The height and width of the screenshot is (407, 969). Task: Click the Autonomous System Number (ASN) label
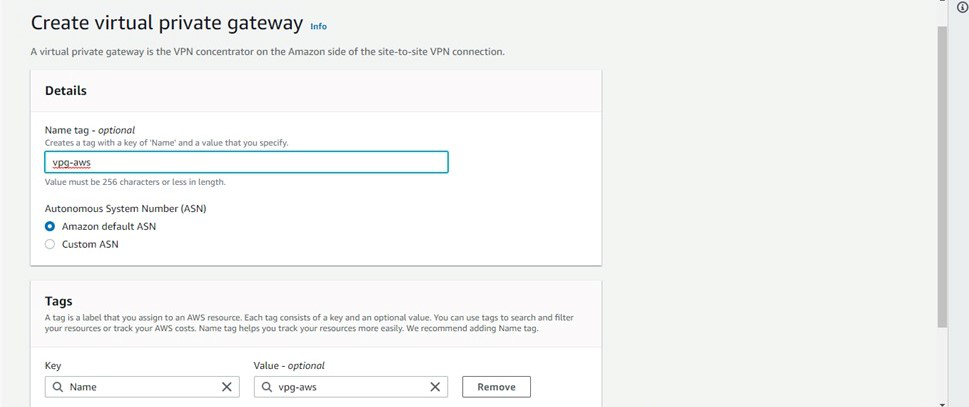coord(125,208)
